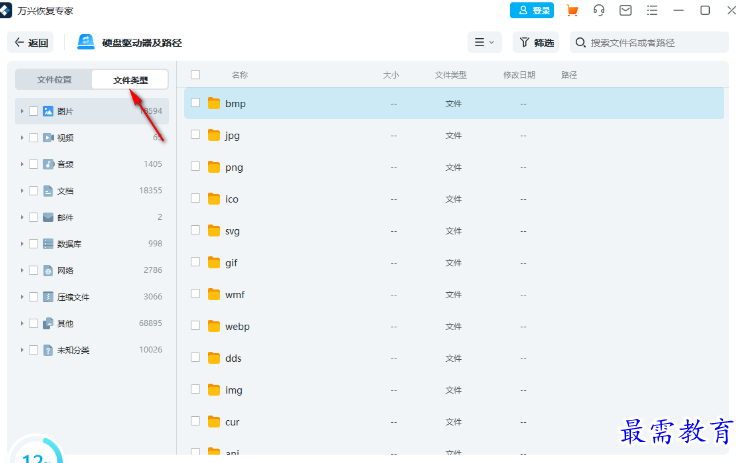Click the 筛选 filter button
This screenshot has width=742, height=463.
point(537,43)
